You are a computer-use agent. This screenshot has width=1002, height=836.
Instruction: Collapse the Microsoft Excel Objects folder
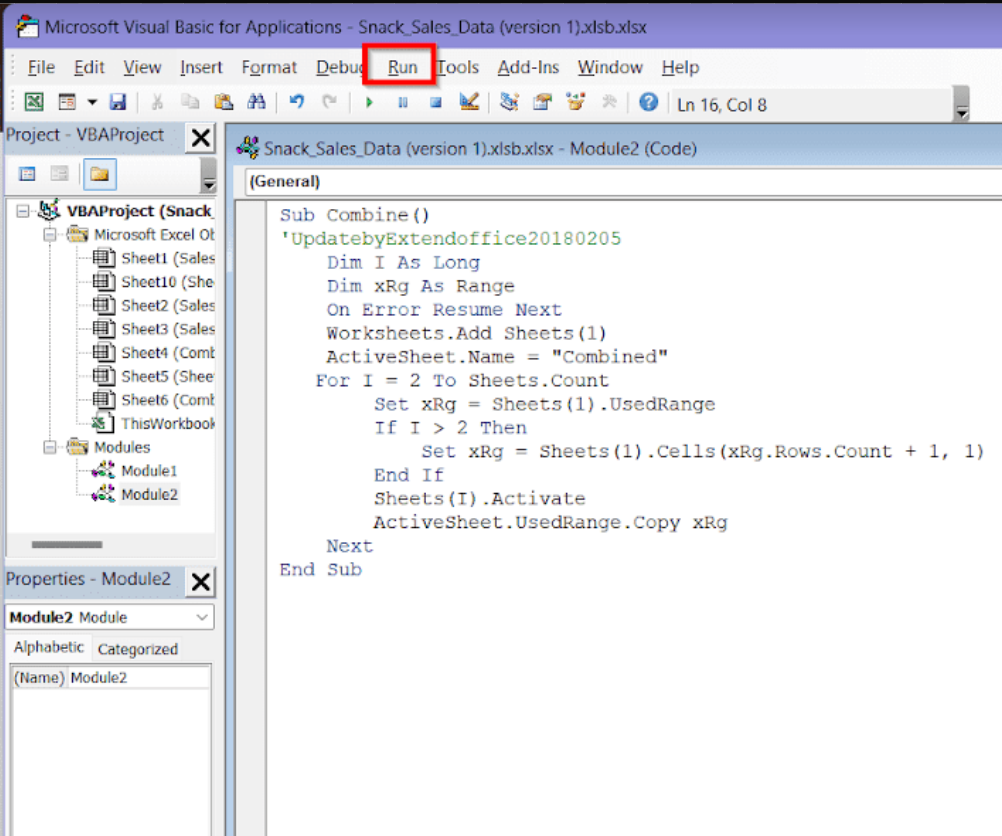coord(50,235)
